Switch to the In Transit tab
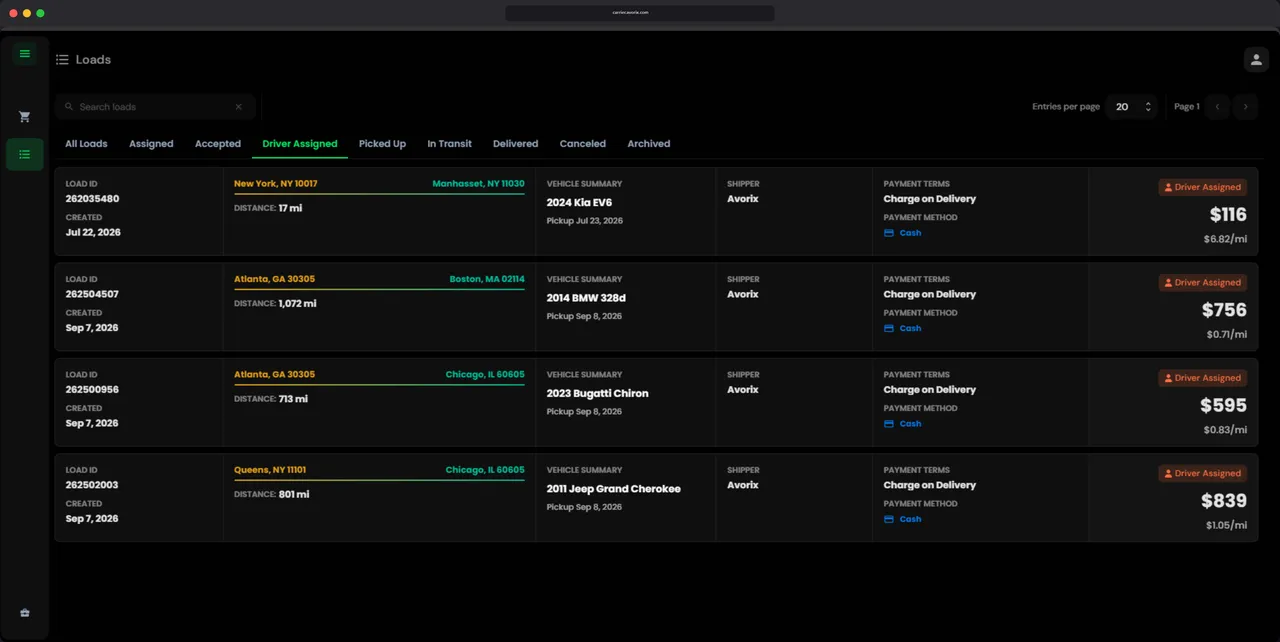Screen dimensions: 1280x642 (449, 144)
